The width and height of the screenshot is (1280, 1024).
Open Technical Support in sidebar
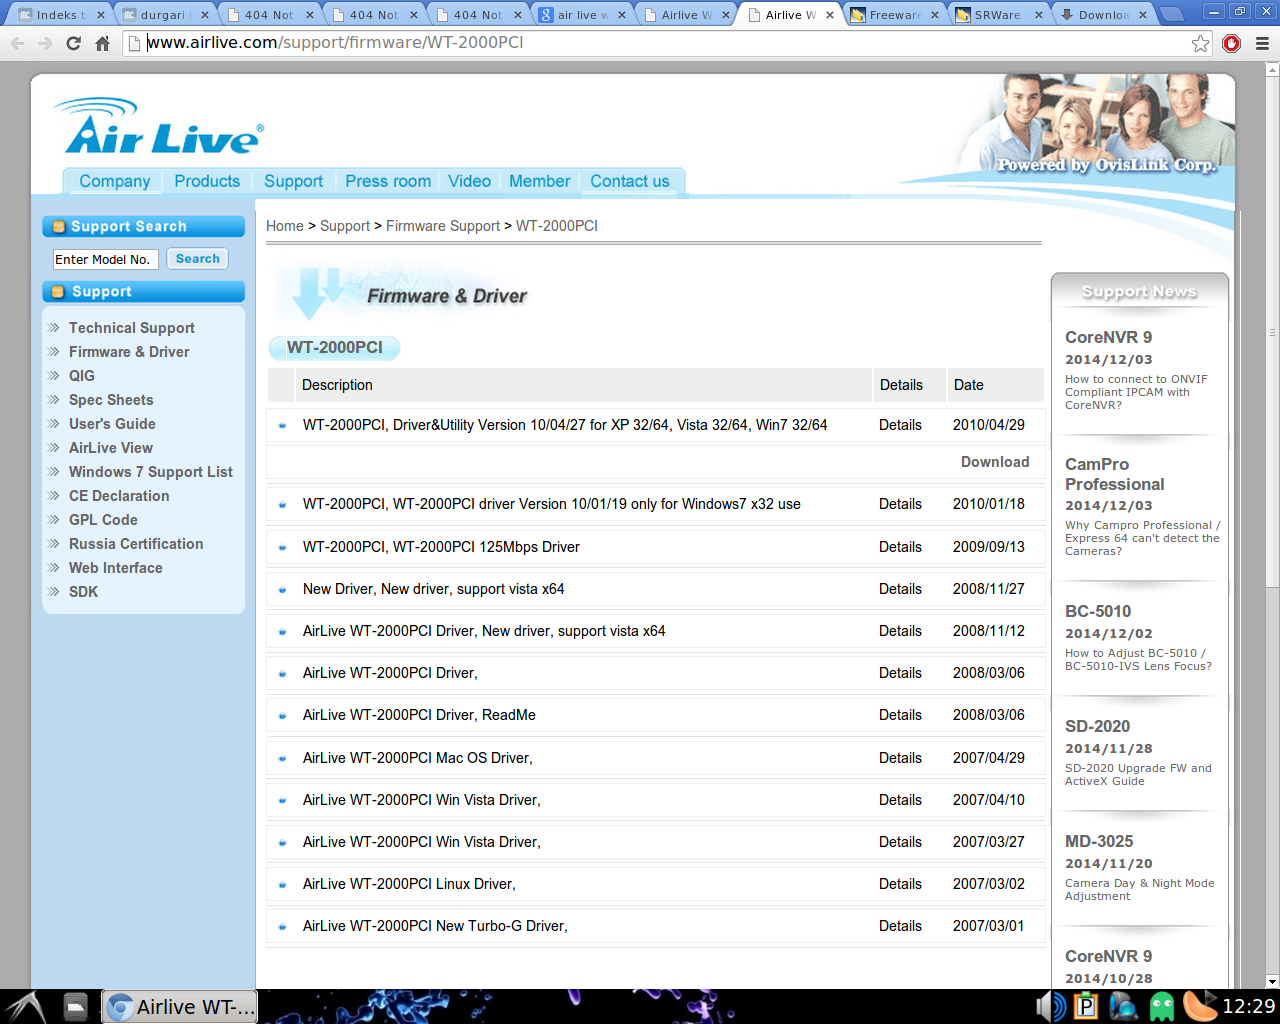click(x=132, y=328)
